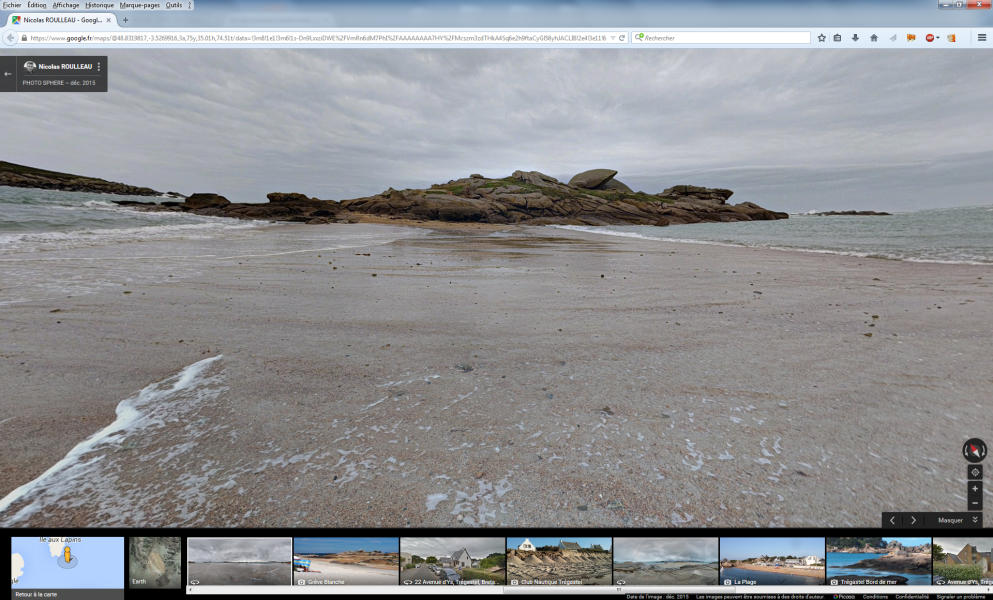Go to the browser home page icon

(x=874, y=38)
